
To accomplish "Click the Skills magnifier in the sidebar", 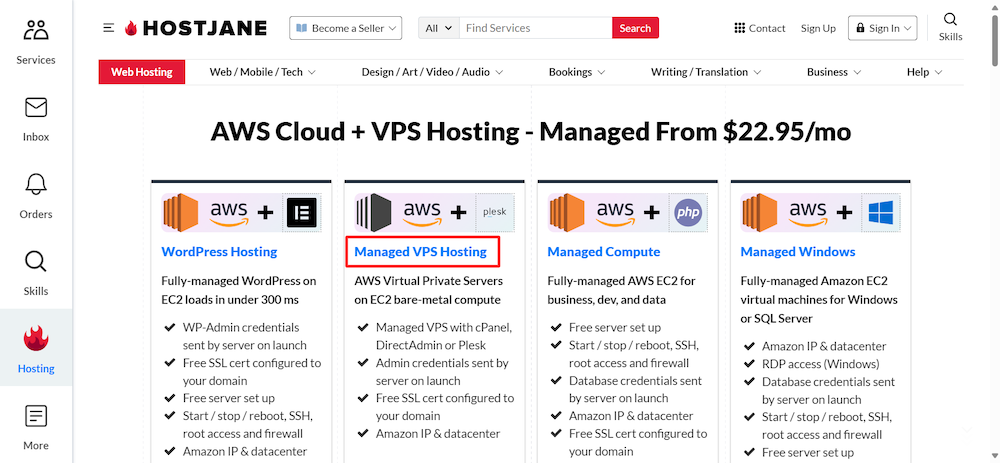I will 36,261.
